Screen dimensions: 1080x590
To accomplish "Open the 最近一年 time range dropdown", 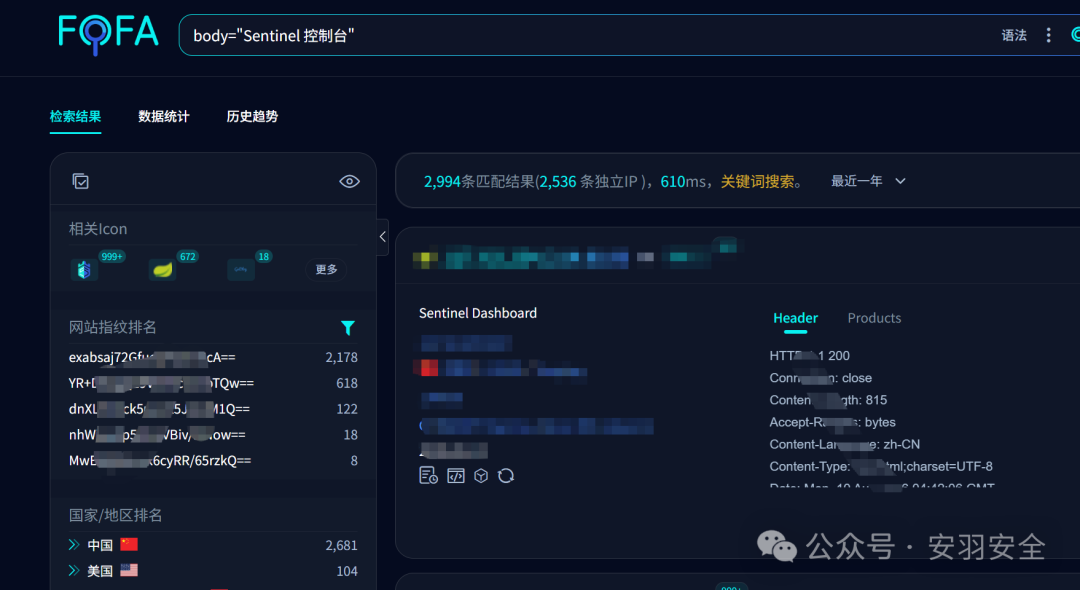I will [x=868, y=181].
